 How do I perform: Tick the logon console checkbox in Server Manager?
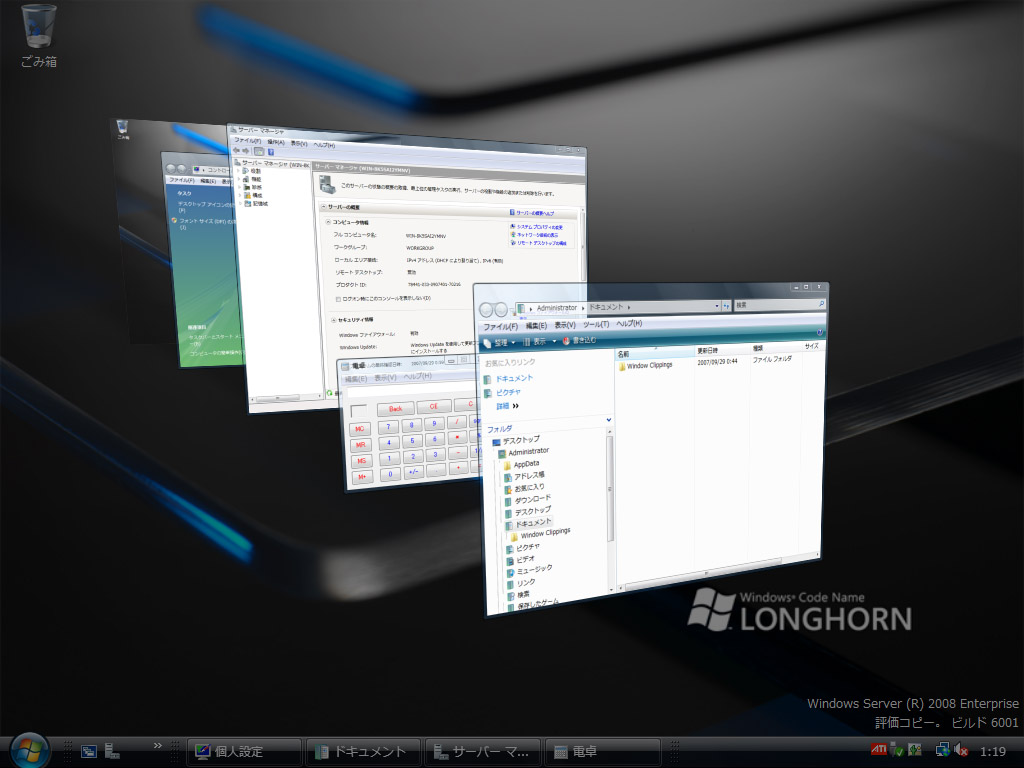tap(338, 299)
